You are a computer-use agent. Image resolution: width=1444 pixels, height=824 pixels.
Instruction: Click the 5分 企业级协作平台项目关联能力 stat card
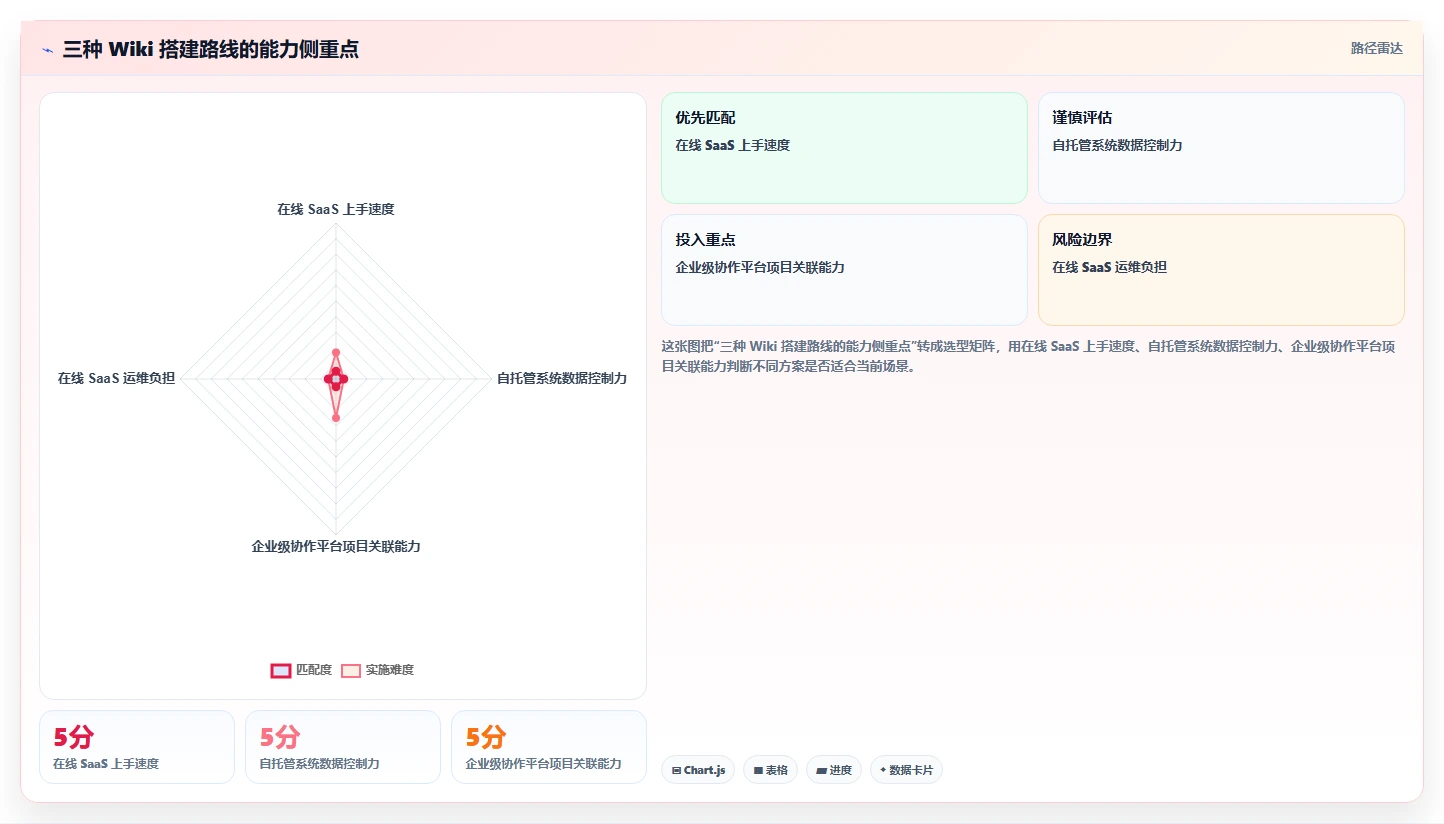pos(549,747)
